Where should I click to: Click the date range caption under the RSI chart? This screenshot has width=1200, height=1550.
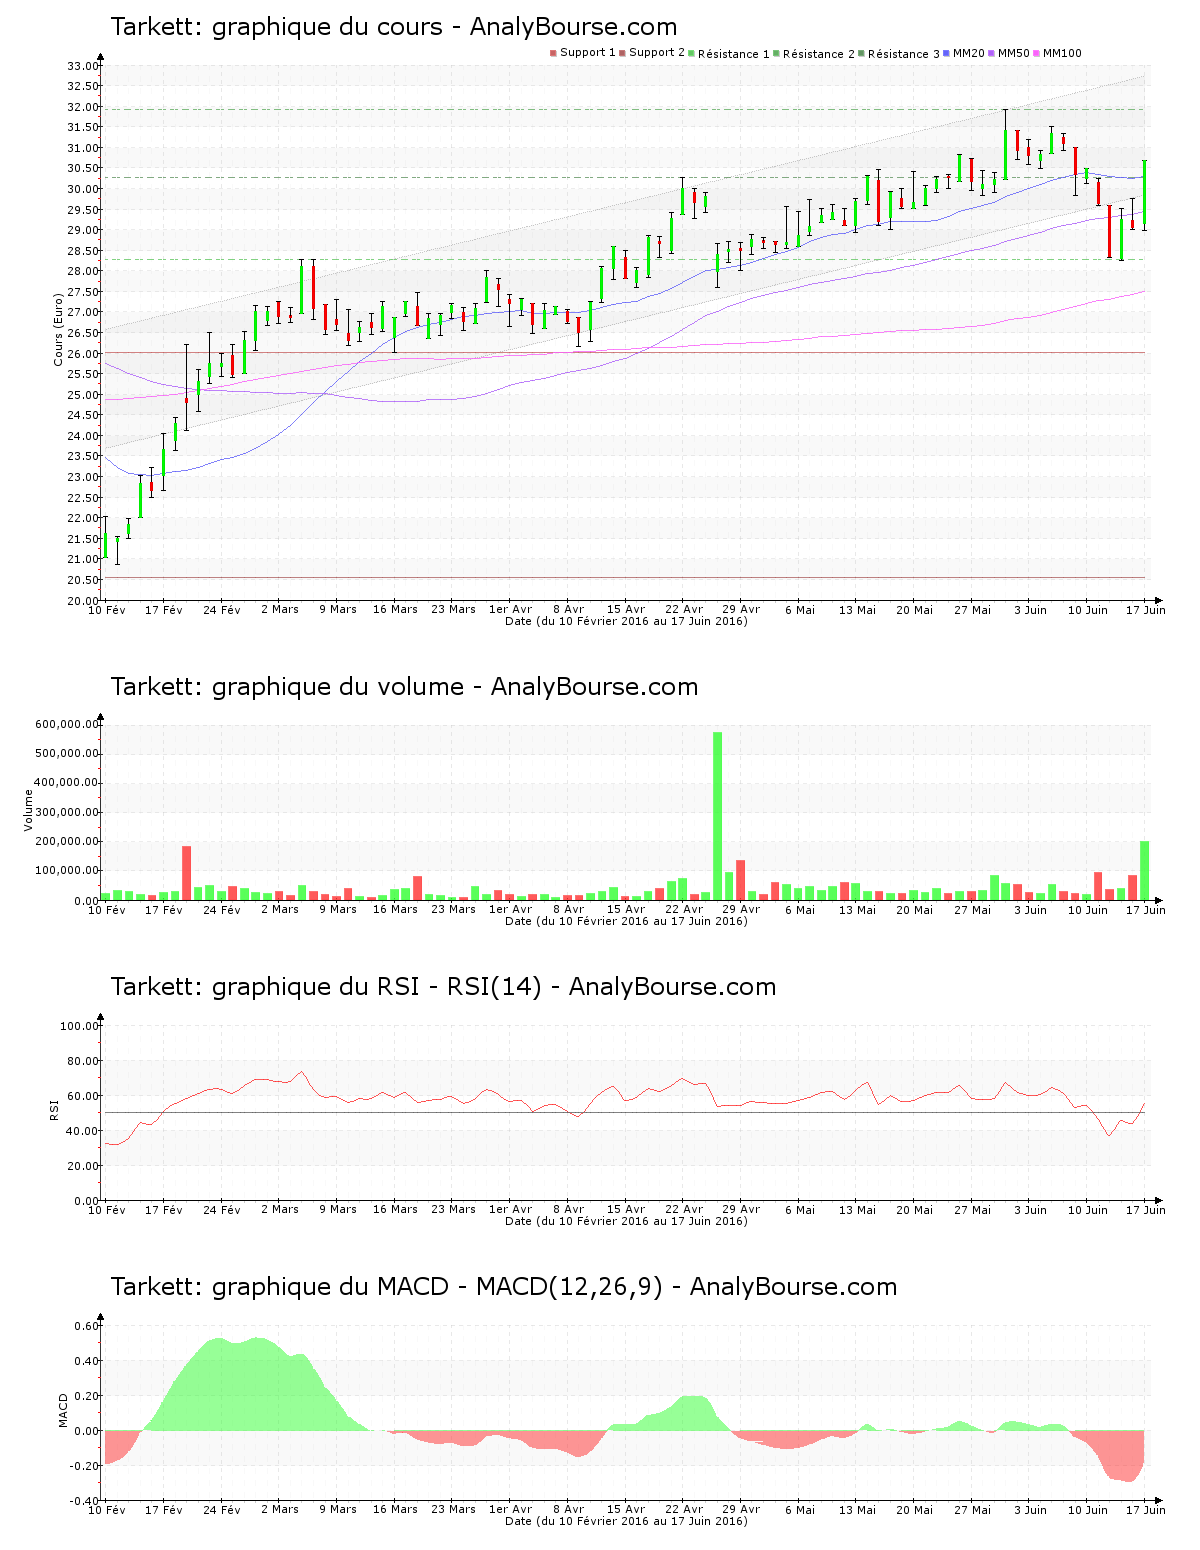(x=626, y=1221)
